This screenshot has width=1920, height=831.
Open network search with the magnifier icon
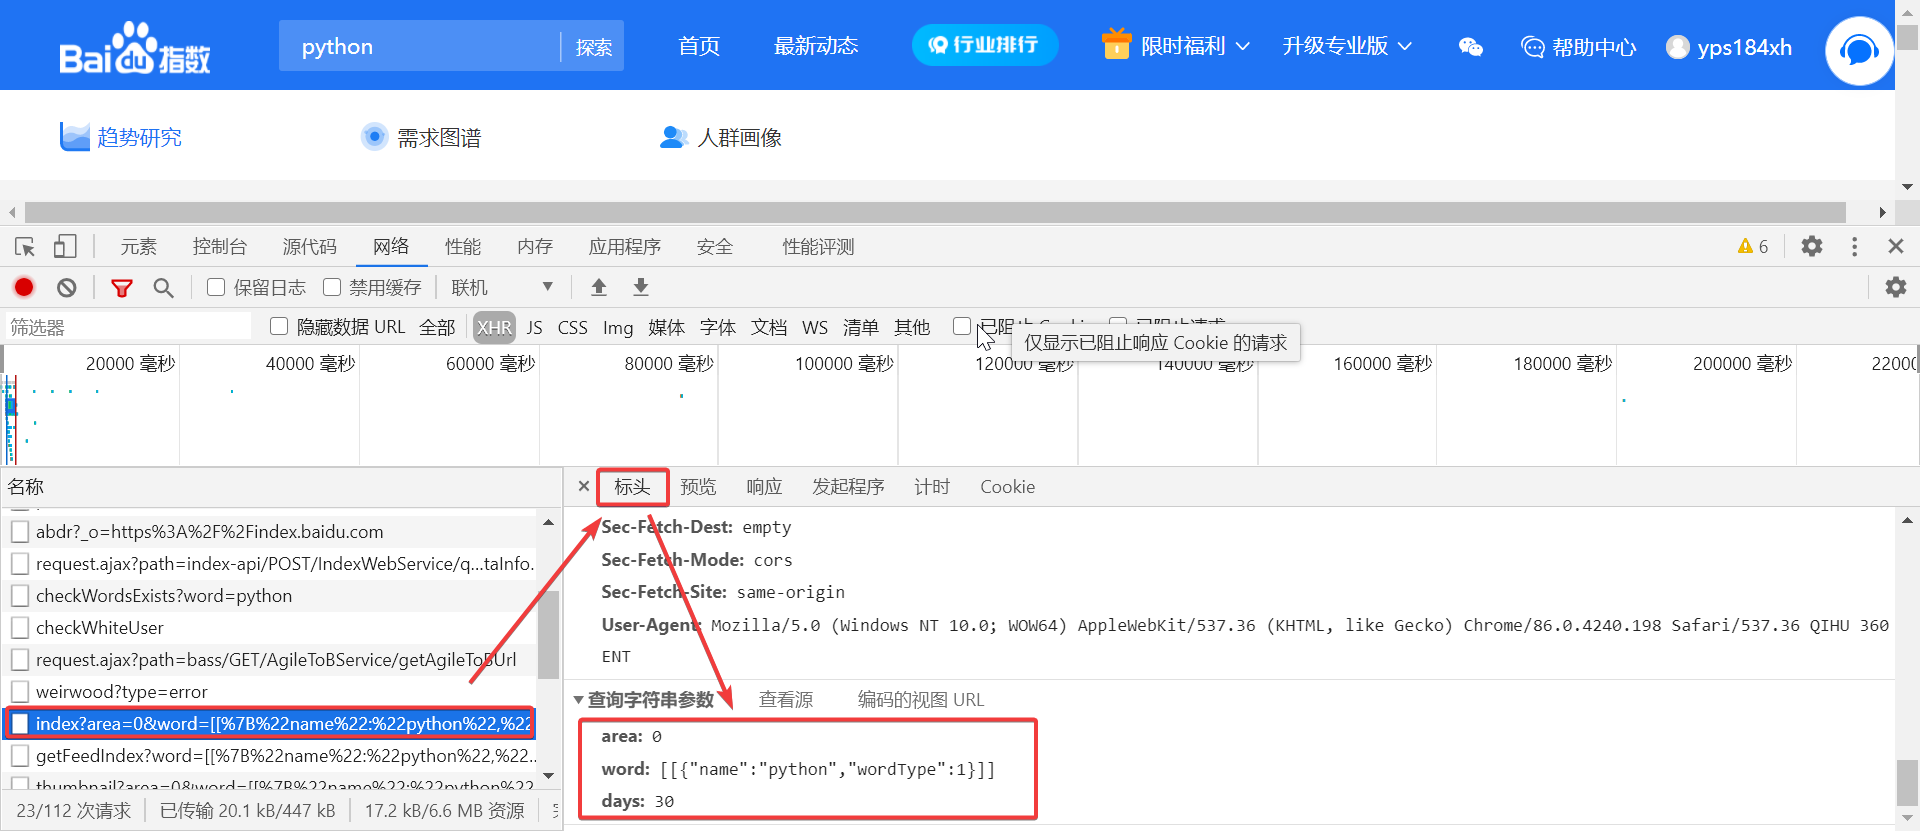(163, 288)
